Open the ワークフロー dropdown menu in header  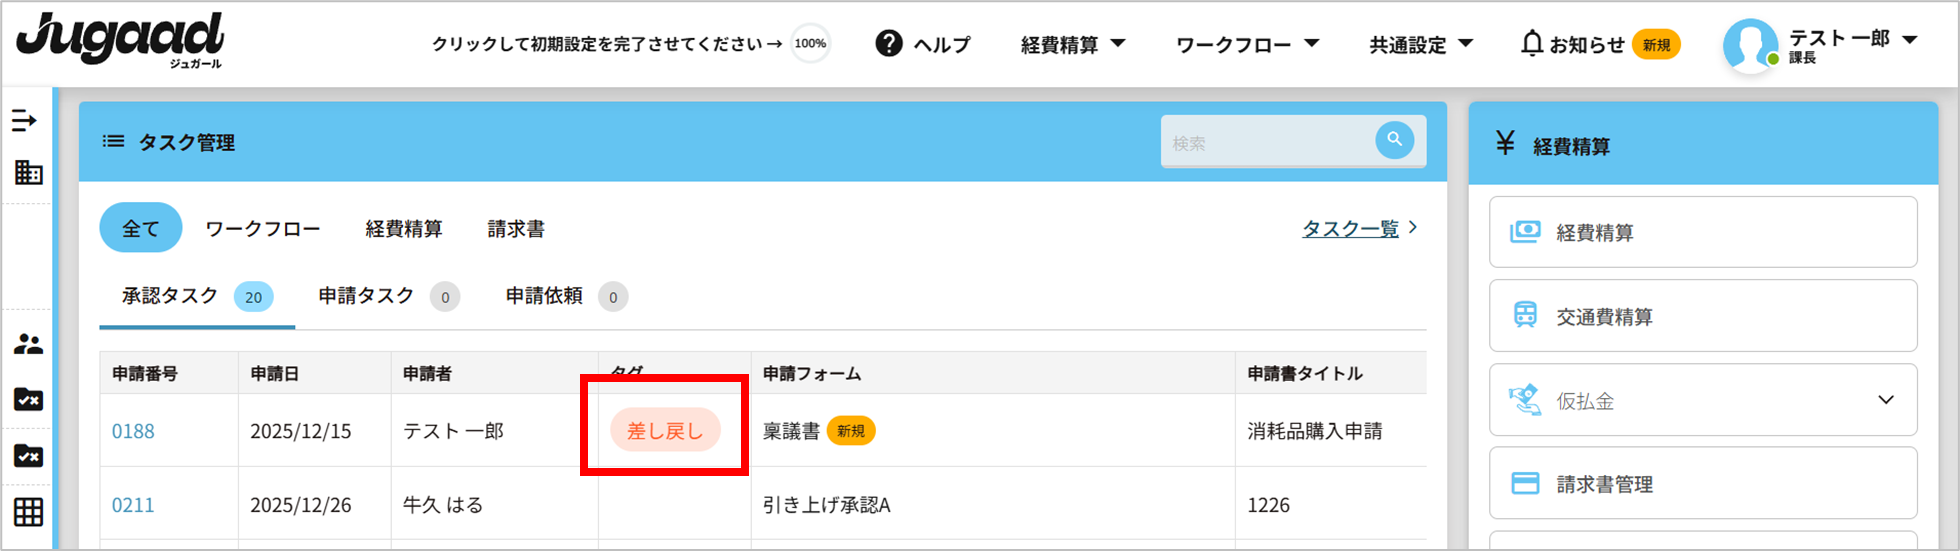[x=1246, y=45]
